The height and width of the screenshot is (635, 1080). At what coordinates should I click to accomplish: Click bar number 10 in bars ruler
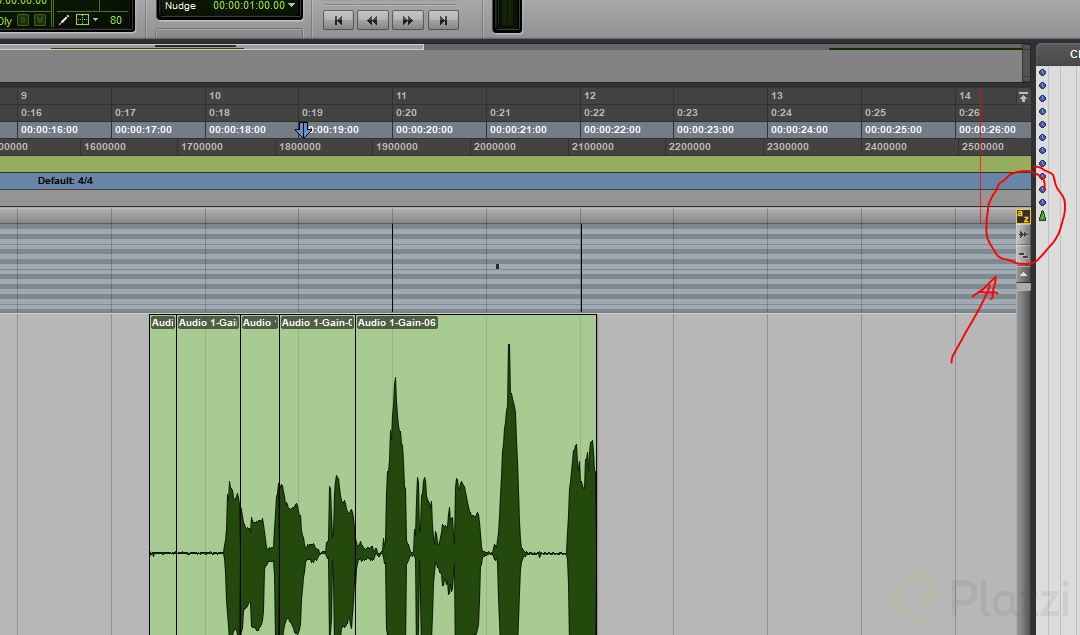pos(215,96)
